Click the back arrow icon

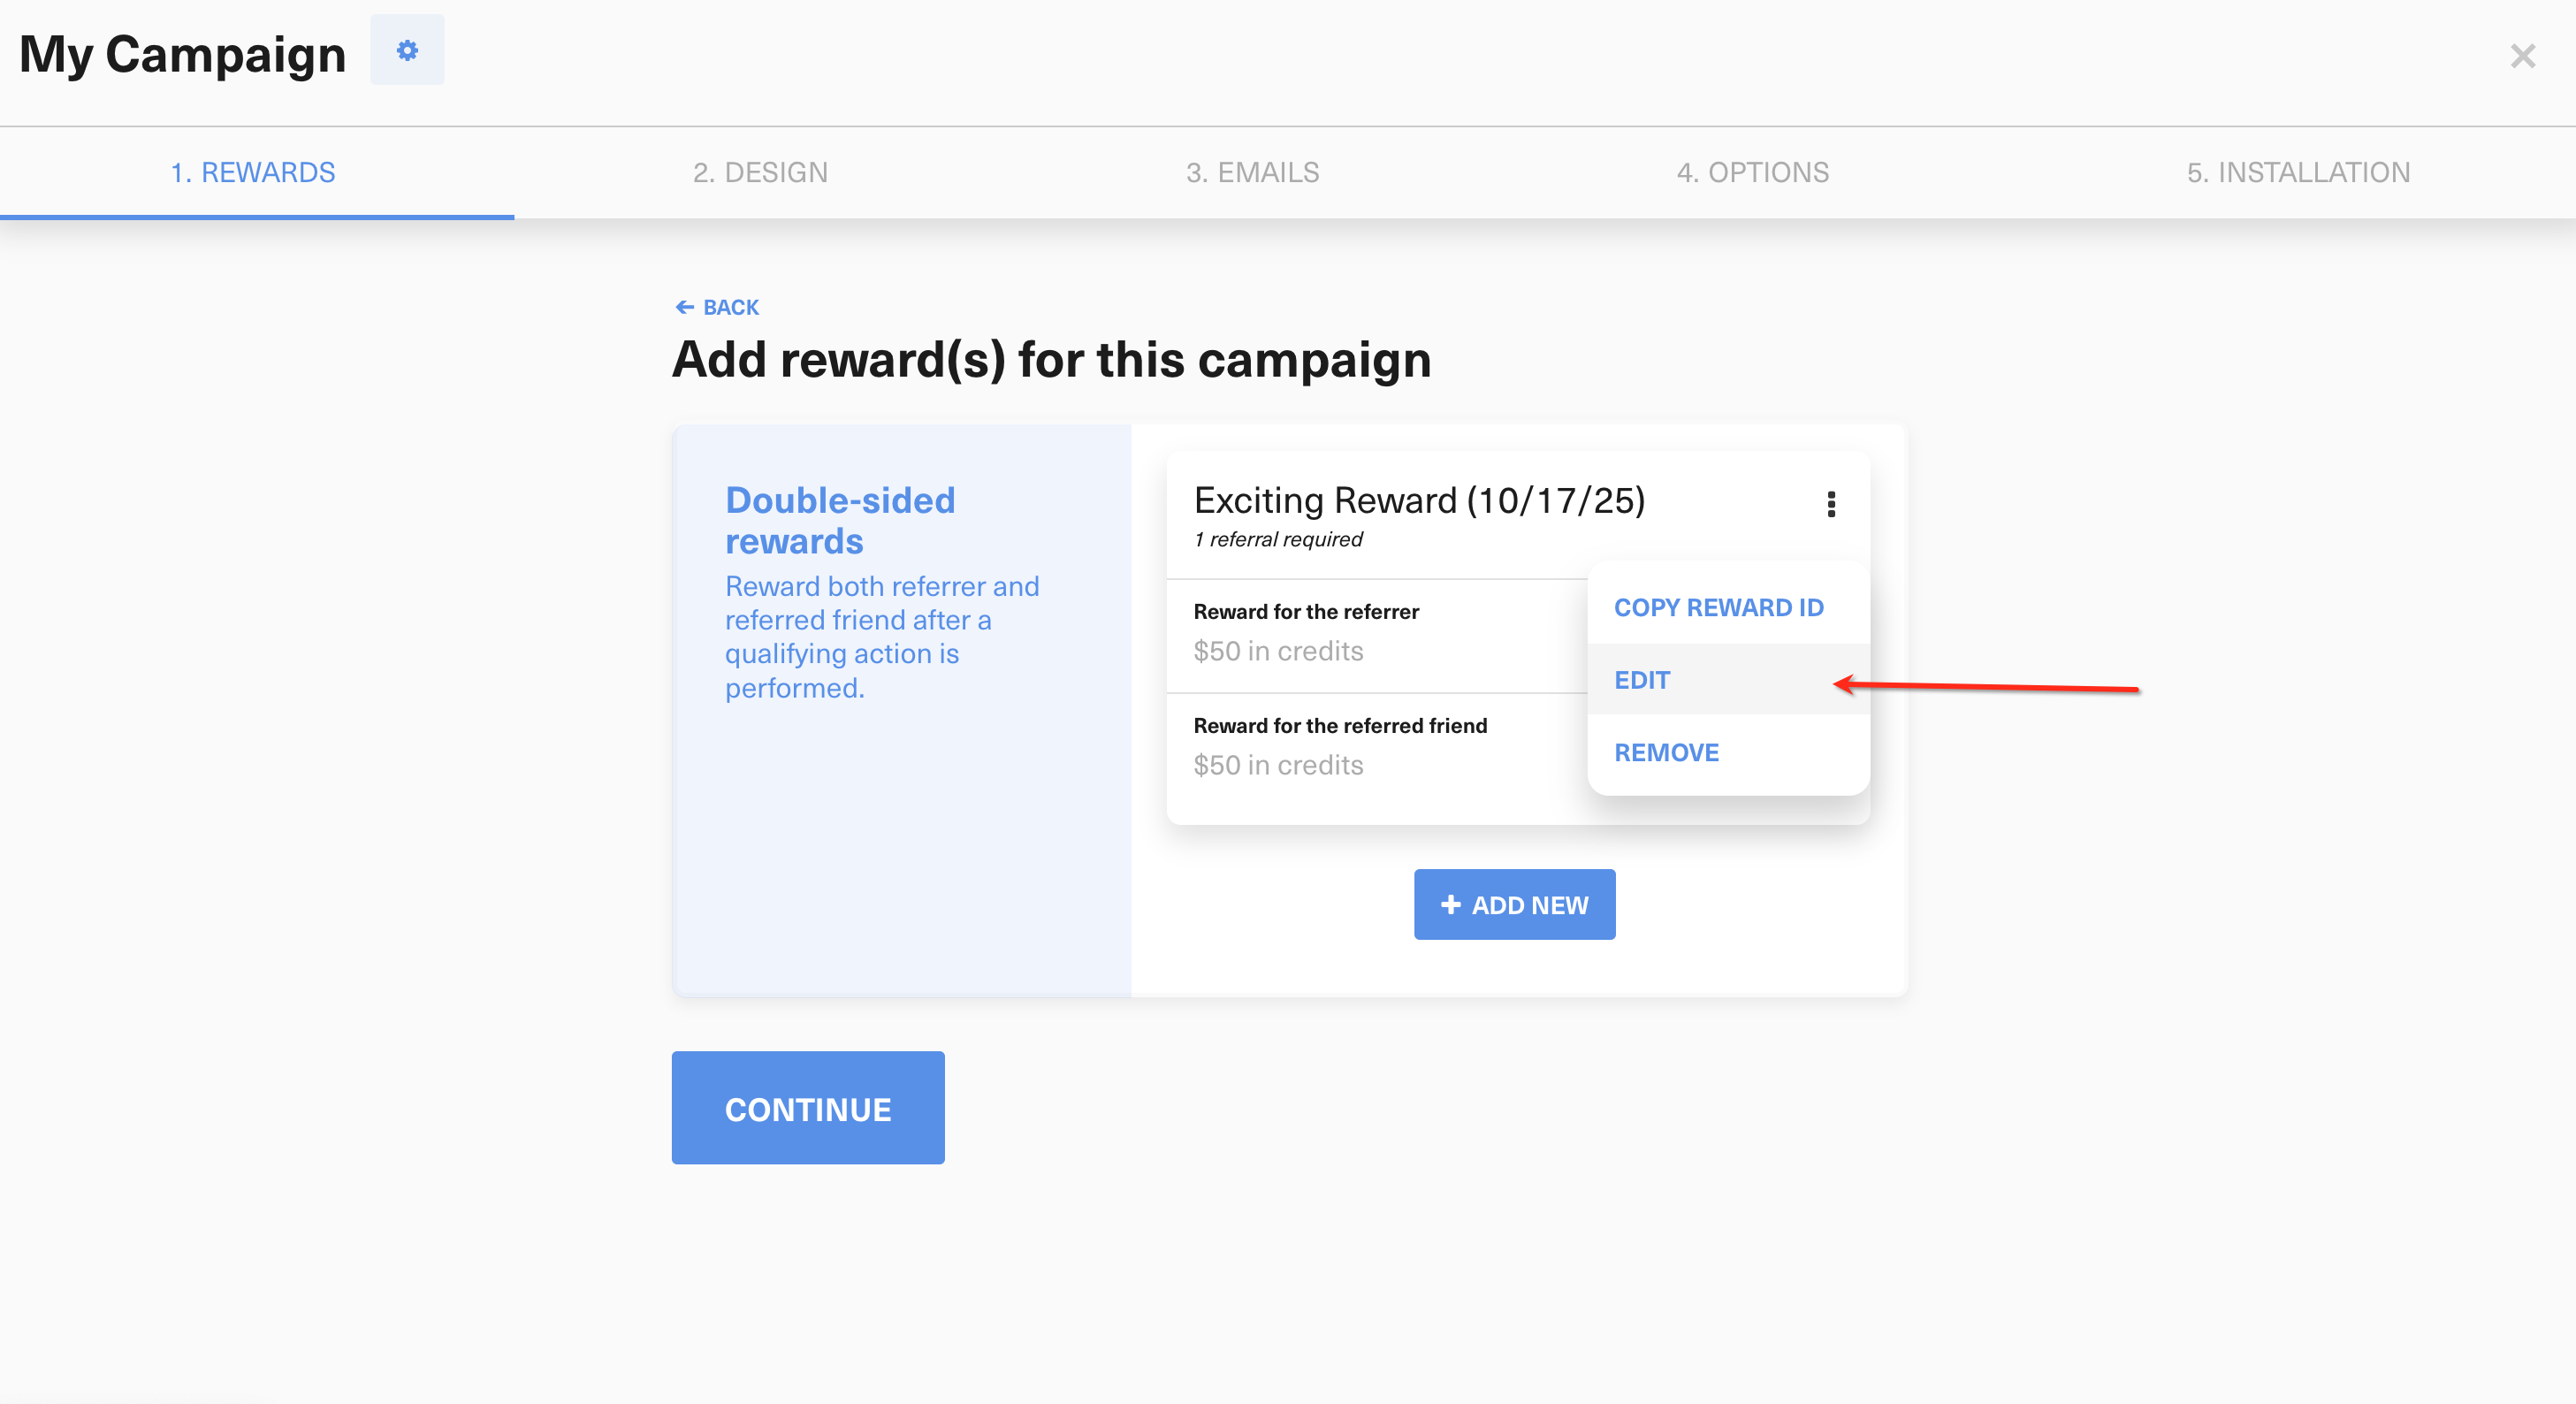(x=685, y=307)
